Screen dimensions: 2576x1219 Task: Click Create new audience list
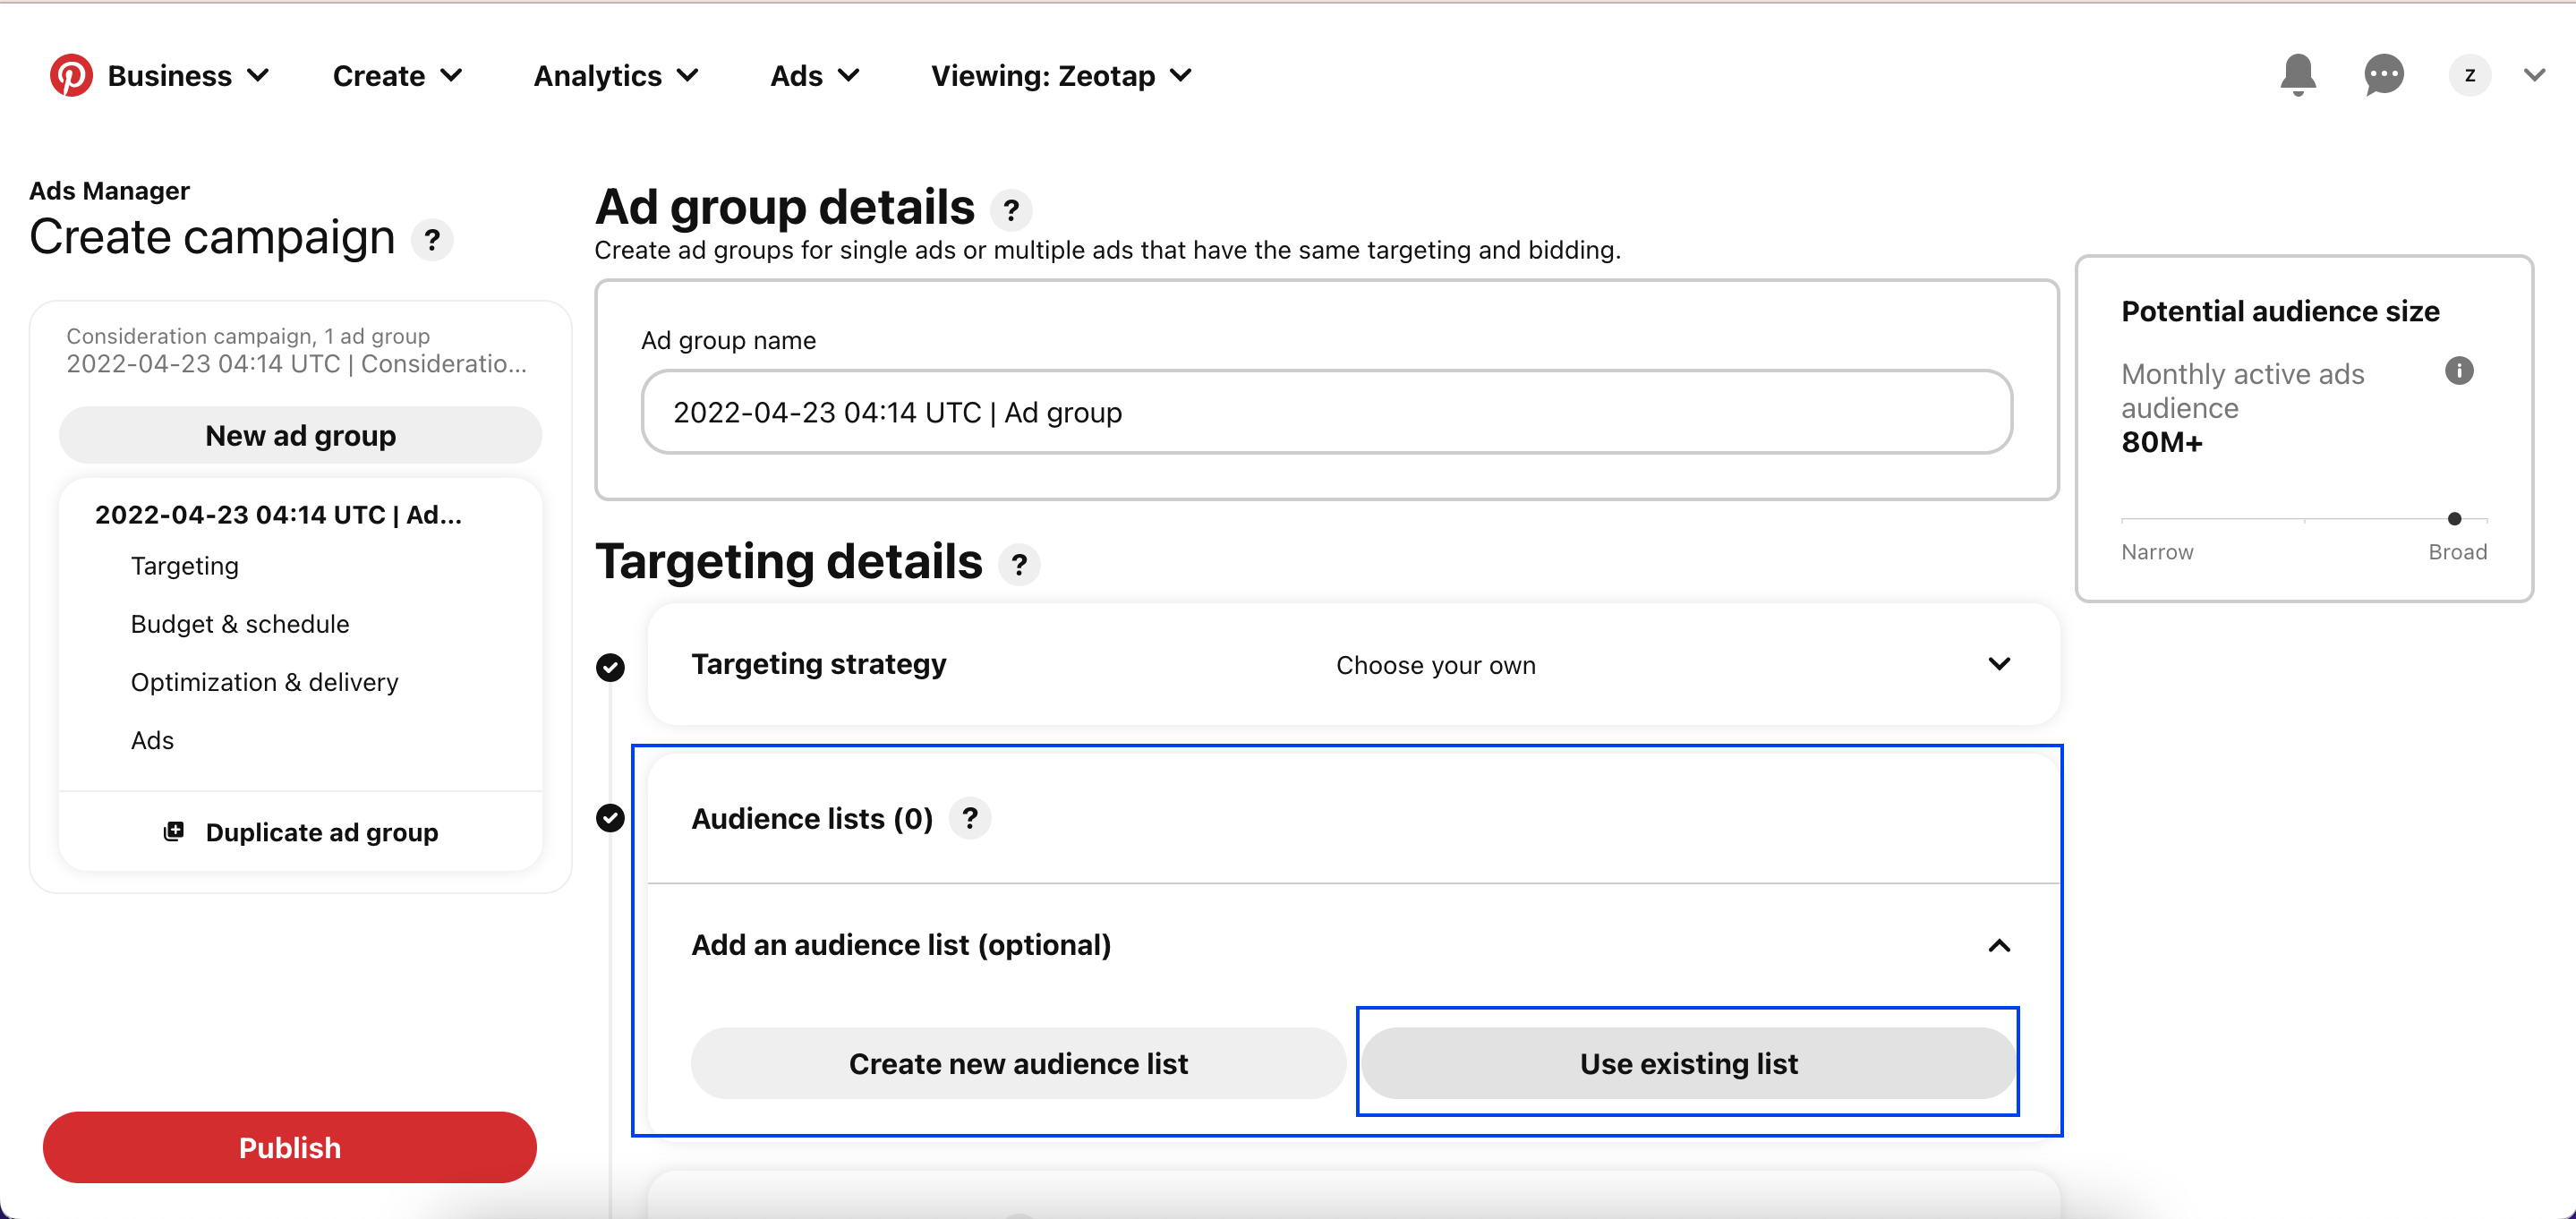pyautogui.click(x=1018, y=1063)
